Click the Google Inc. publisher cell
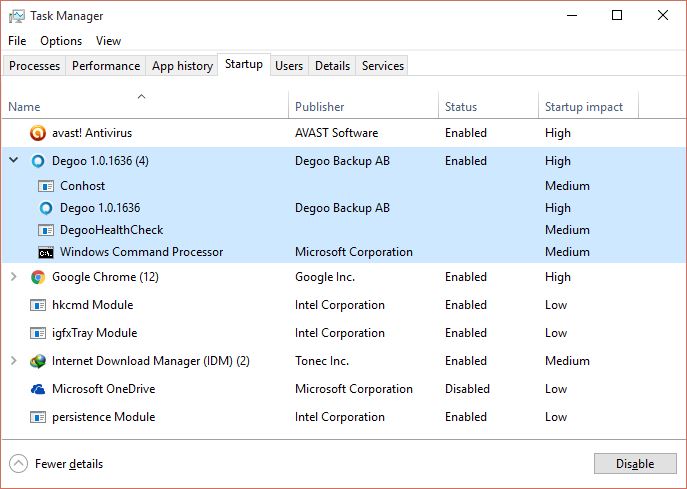Screen dimensions: 687x489 point(325,277)
